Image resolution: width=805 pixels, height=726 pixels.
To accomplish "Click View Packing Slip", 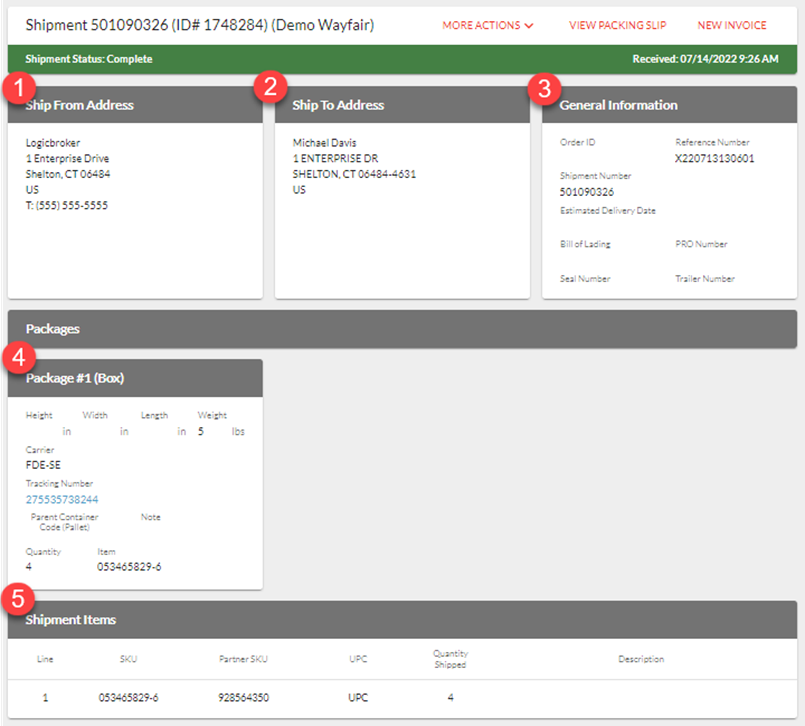I will tap(617, 25).
